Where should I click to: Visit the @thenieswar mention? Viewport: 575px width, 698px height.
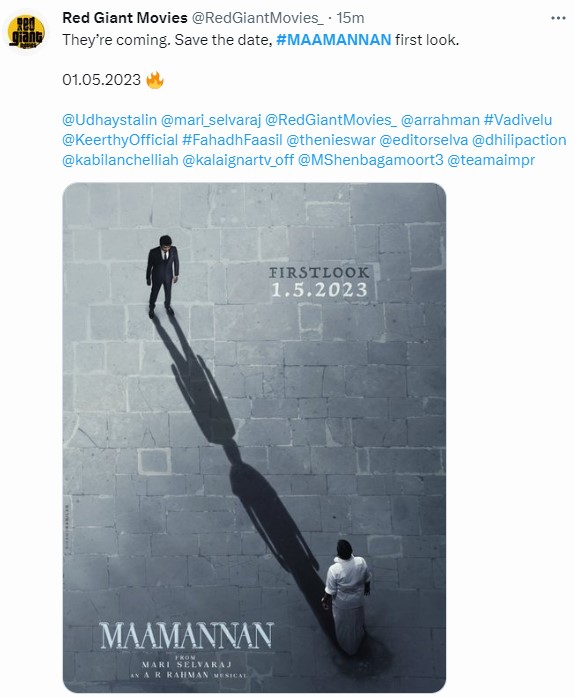coord(331,140)
